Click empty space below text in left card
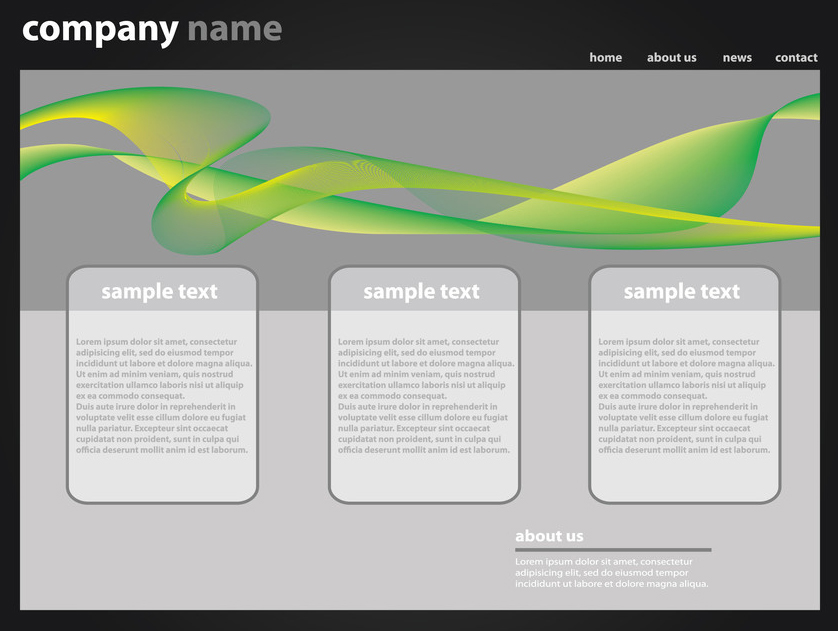The height and width of the screenshot is (631, 838). click(162, 477)
